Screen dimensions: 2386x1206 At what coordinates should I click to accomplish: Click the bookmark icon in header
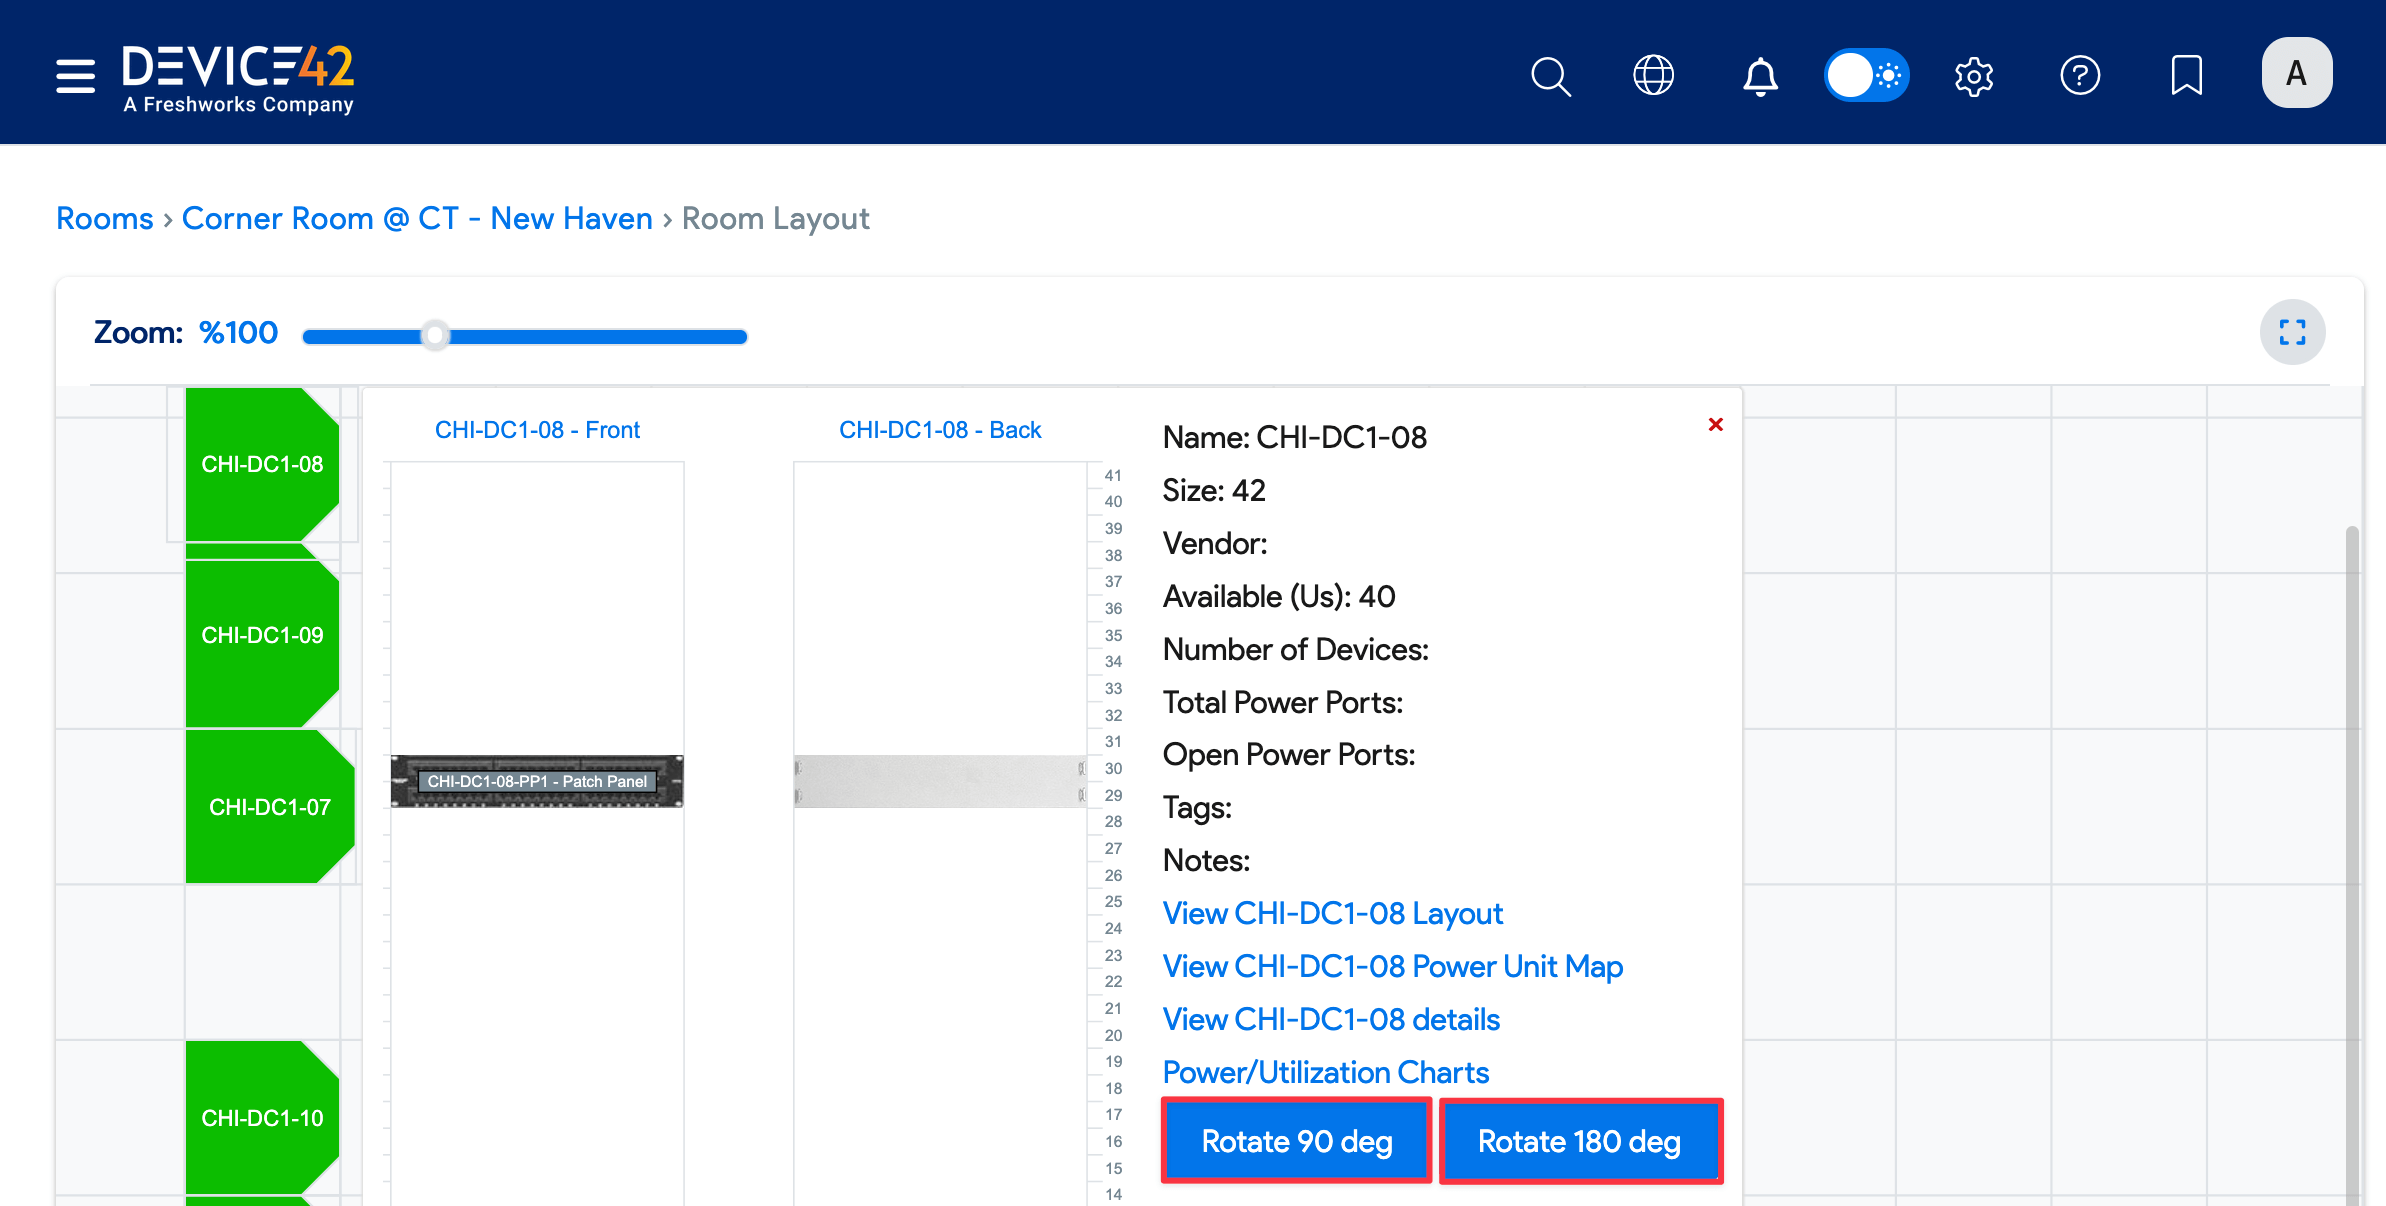(x=2186, y=75)
